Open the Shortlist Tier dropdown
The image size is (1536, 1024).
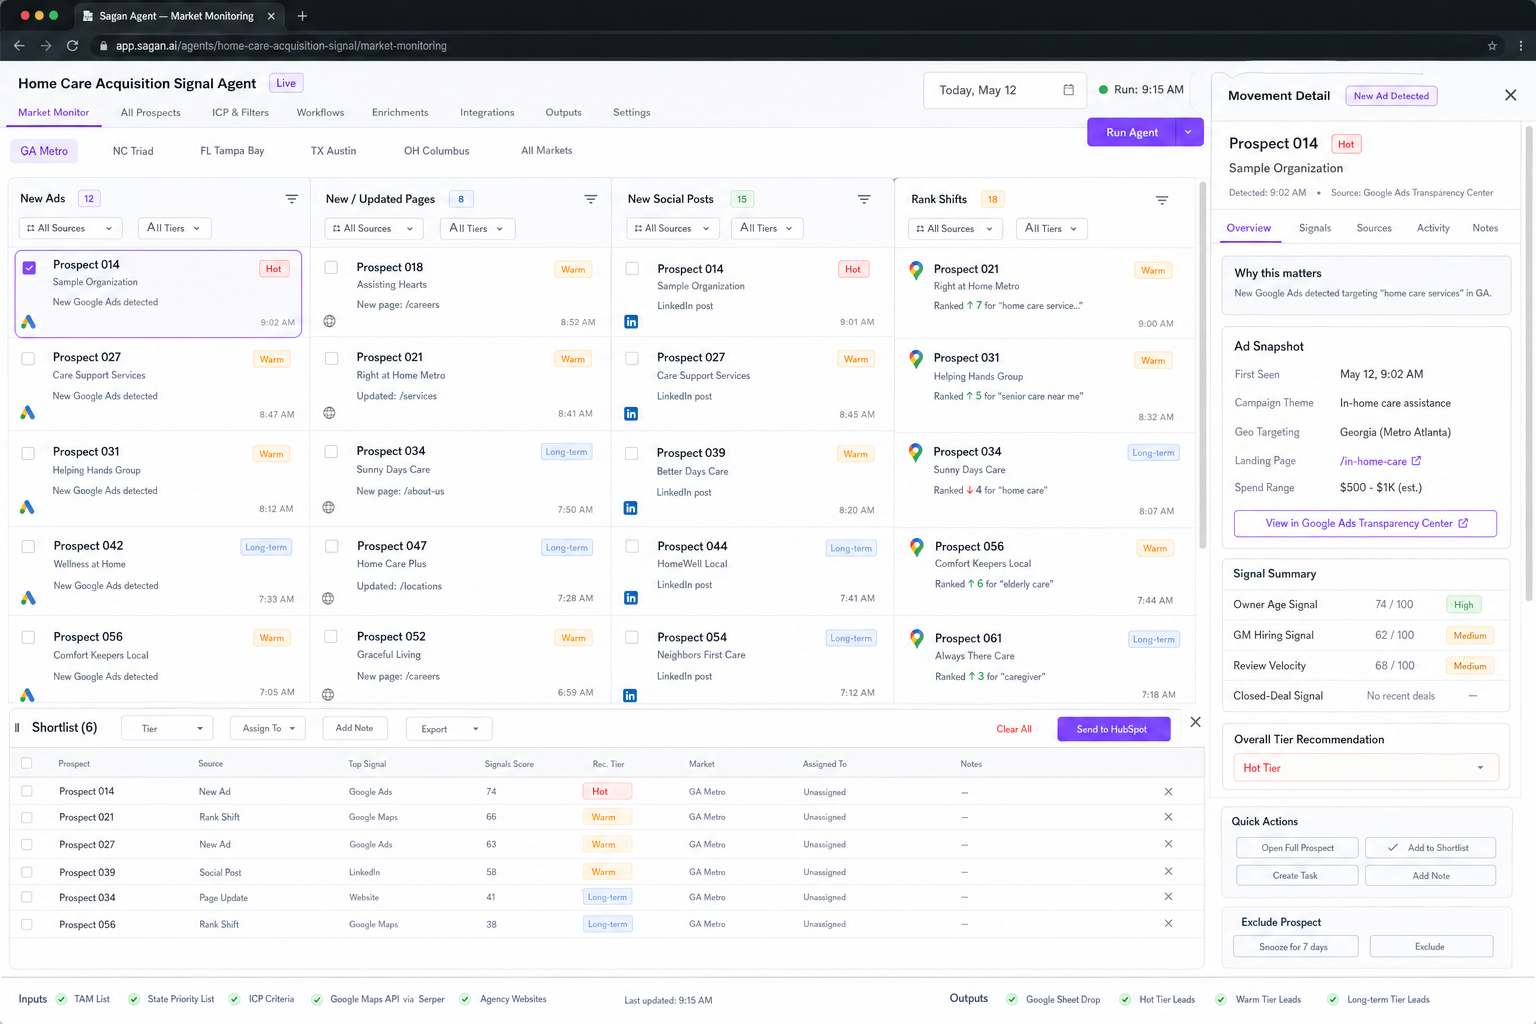click(168, 728)
